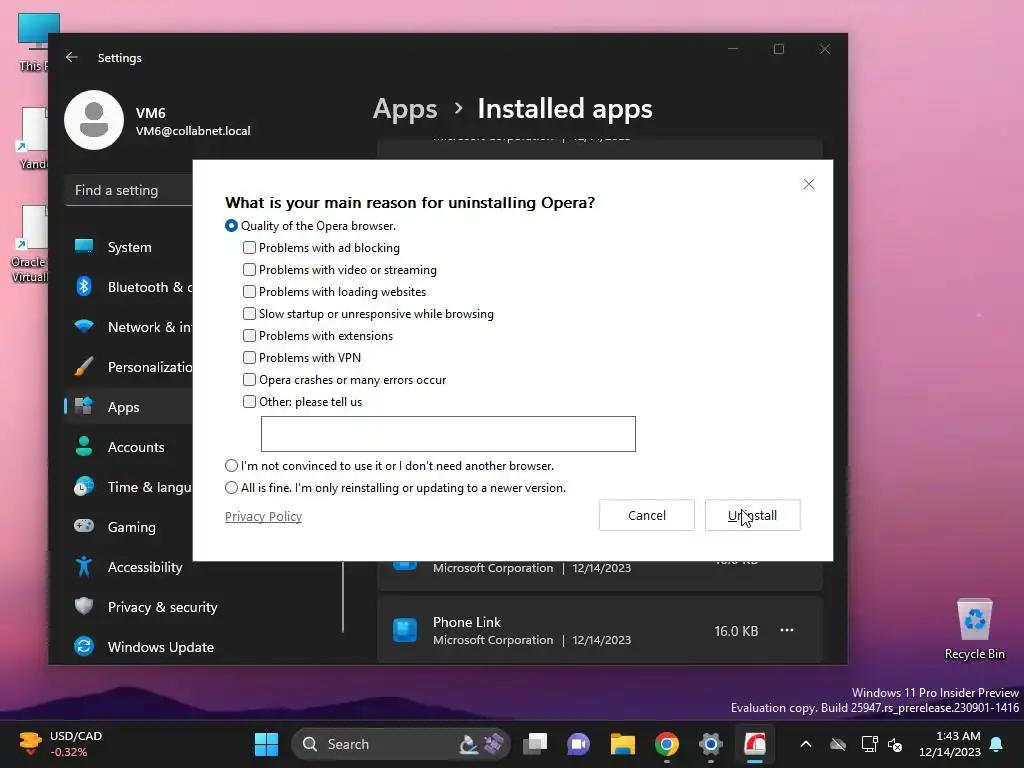Open Bluetooth icon in Settings sidebar
Viewport: 1024px width, 768px height.
pyautogui.click(x=84, y=286)
